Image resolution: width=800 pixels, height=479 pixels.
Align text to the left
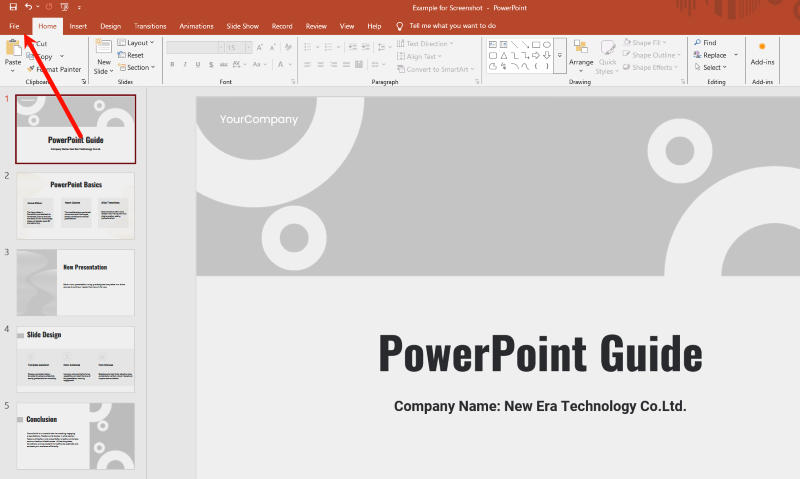[x=308, y=64]
